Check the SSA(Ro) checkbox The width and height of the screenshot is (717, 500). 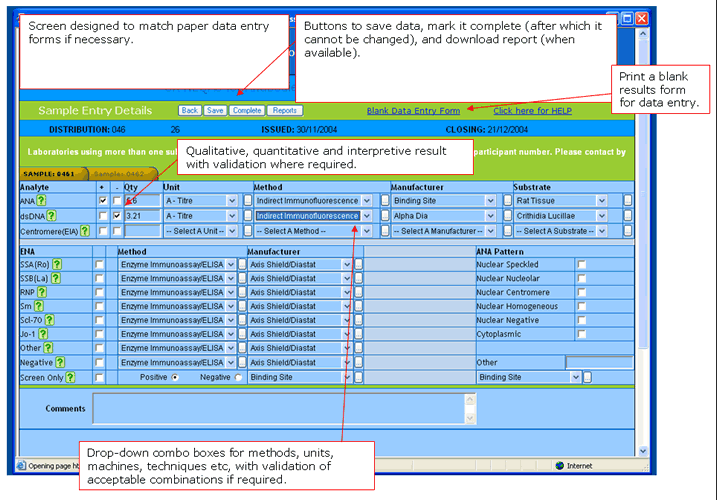(99, 264)
